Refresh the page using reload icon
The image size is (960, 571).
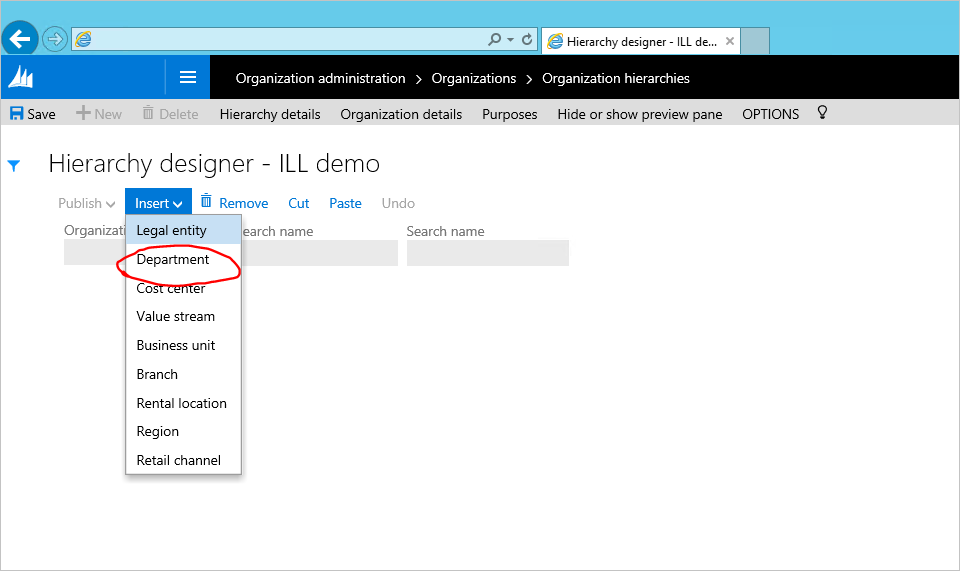pos(527,40)
